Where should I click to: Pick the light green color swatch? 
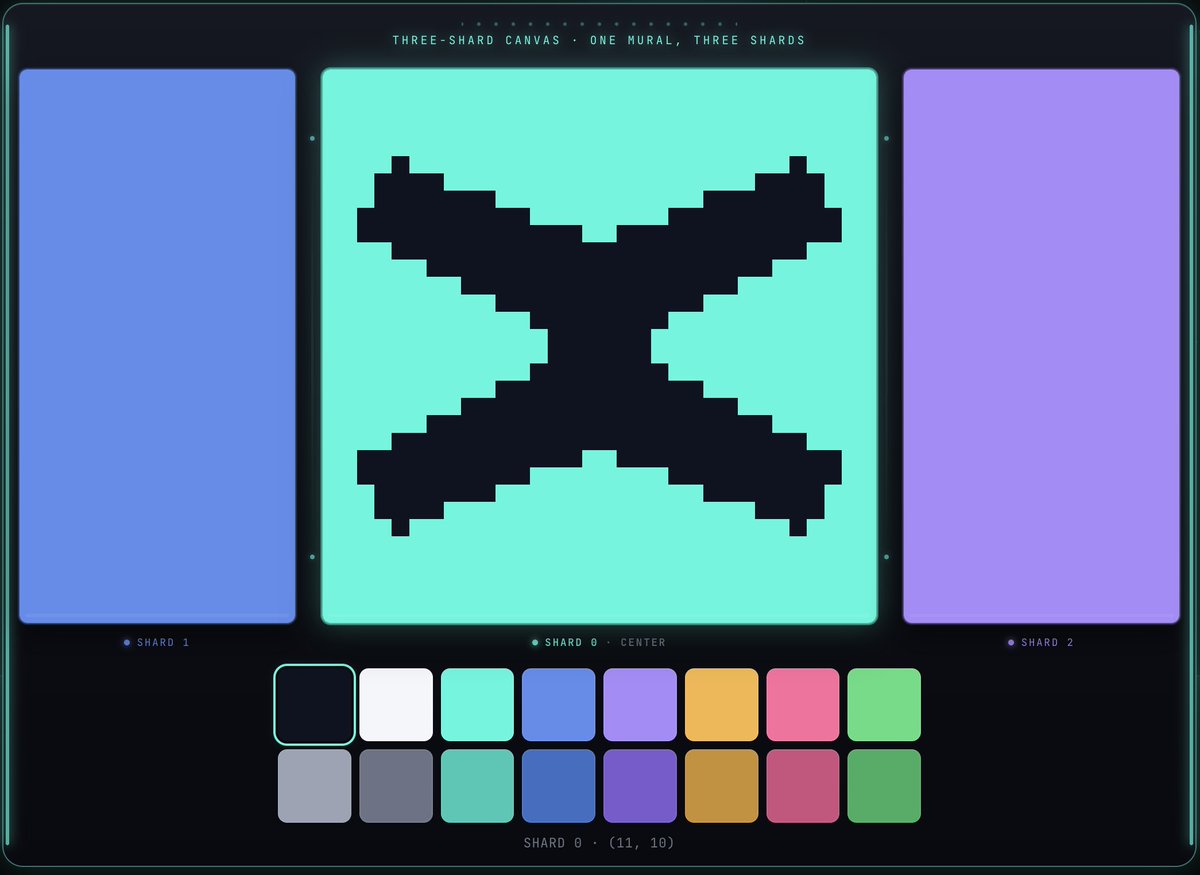click(884, 705)
